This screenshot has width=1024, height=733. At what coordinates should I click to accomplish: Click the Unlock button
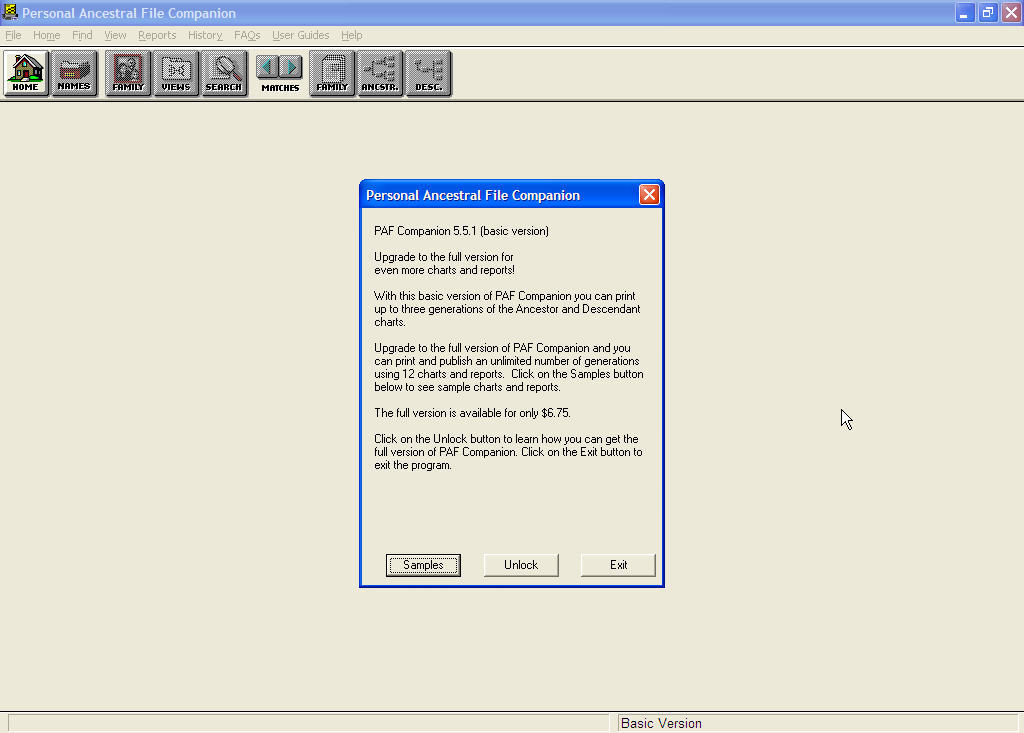[x=521, y=565]
